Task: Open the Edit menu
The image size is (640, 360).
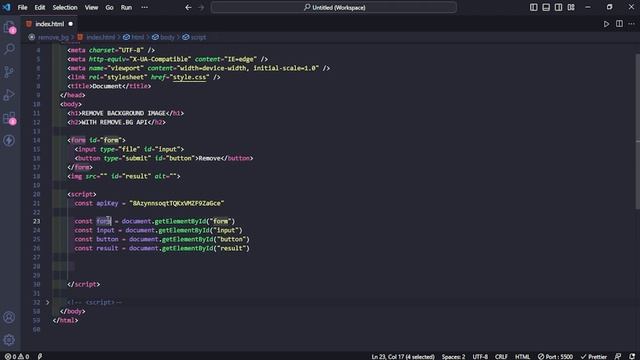Action: (40, 7)
